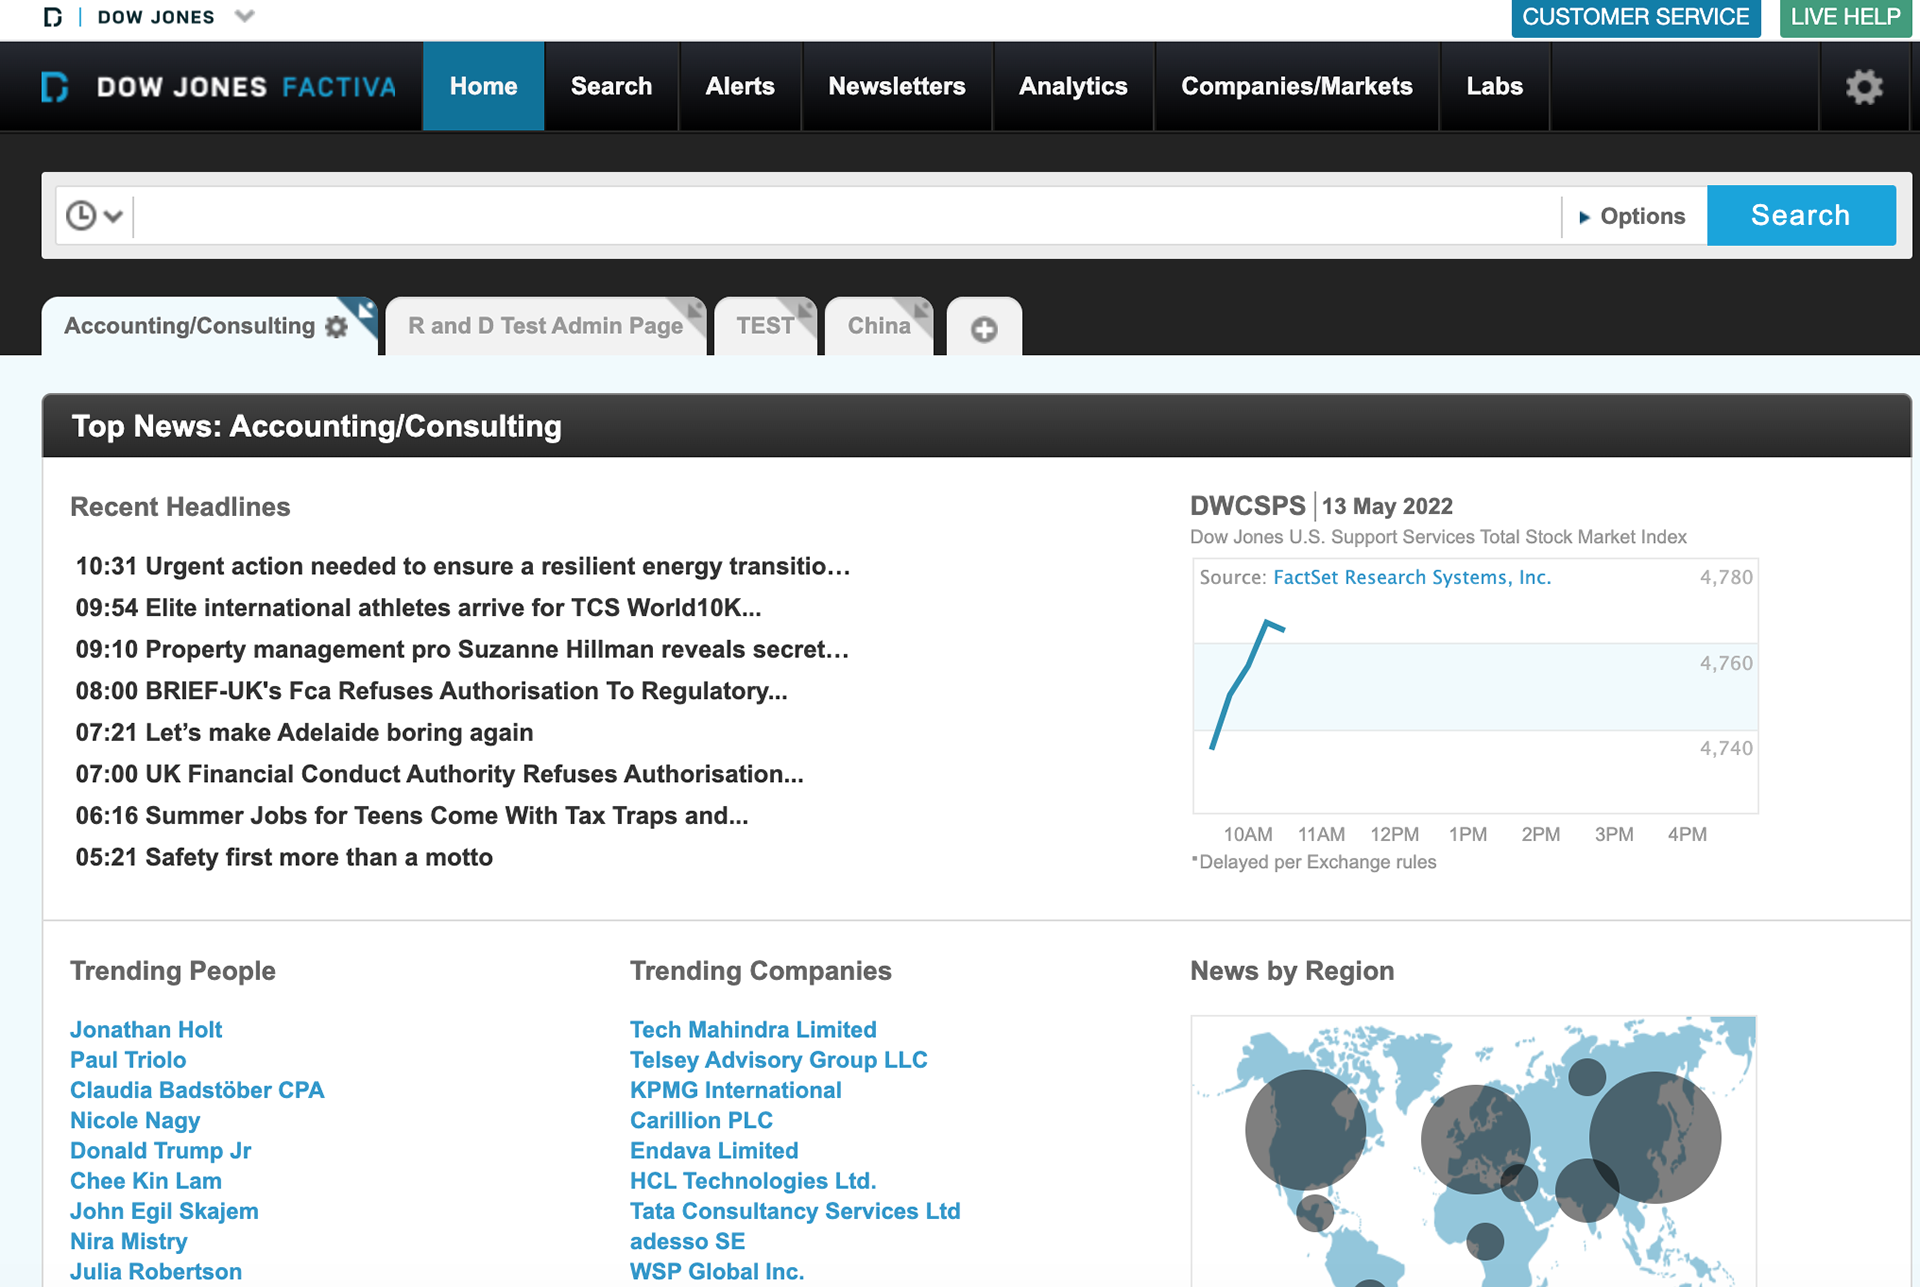The height and width of the screenshot is (1287, 1920).
Task: Click the DWCSPS index line chart
Action: 1475,686
